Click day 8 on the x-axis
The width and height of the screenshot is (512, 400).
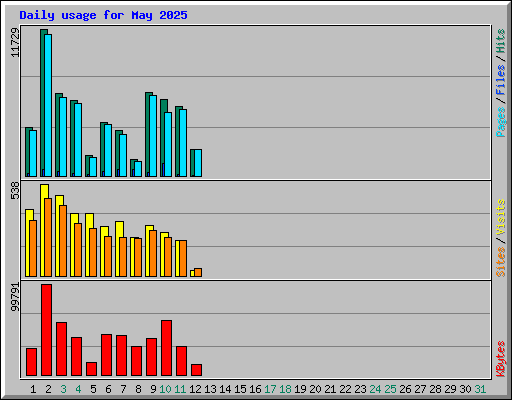(138, 389)
